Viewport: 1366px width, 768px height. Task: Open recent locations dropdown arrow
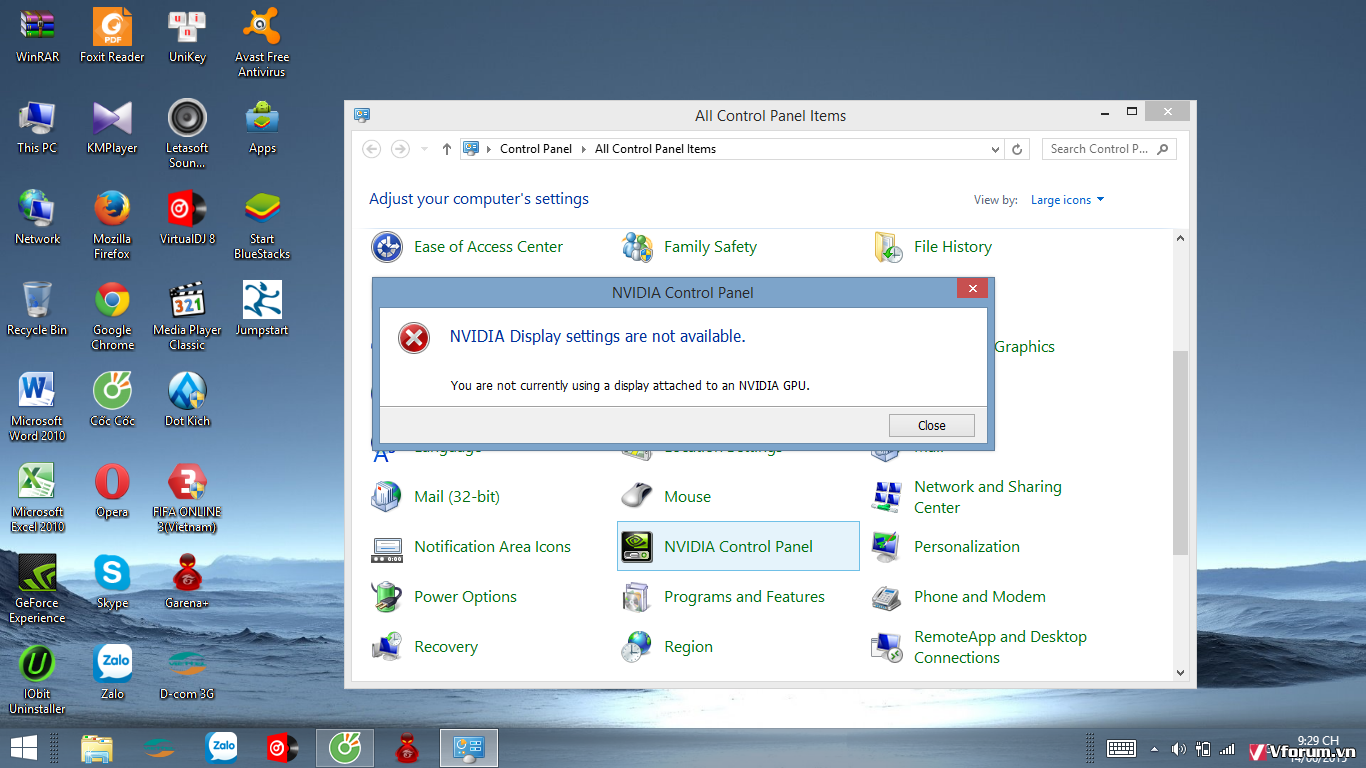424,149
